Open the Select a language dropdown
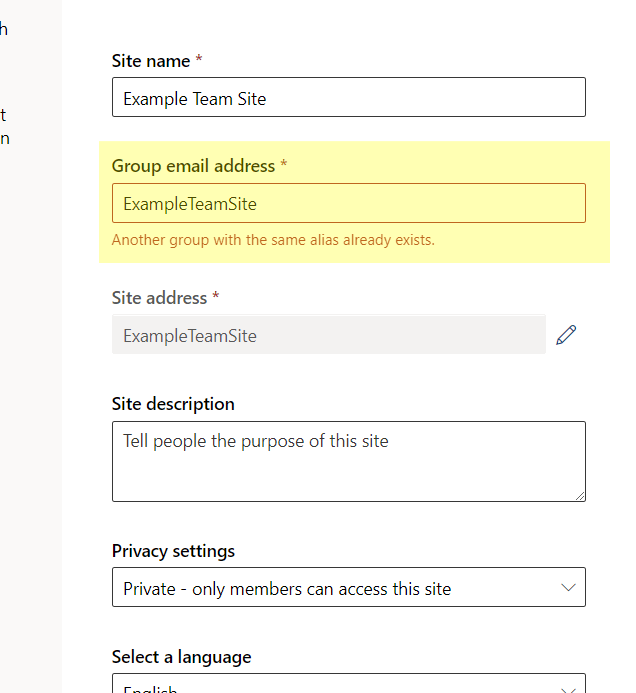The width and height of the screenshot is (636, 693). (x=349, y=683)
